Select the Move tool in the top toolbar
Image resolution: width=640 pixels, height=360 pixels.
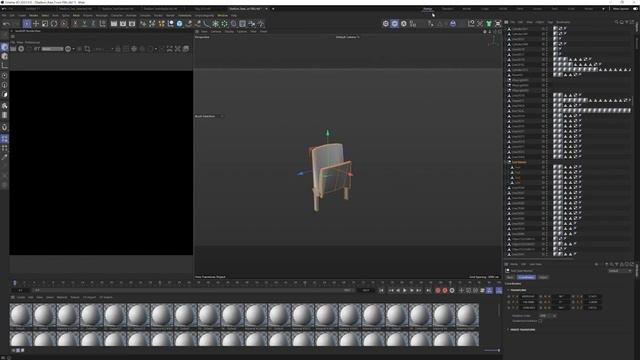36,24
